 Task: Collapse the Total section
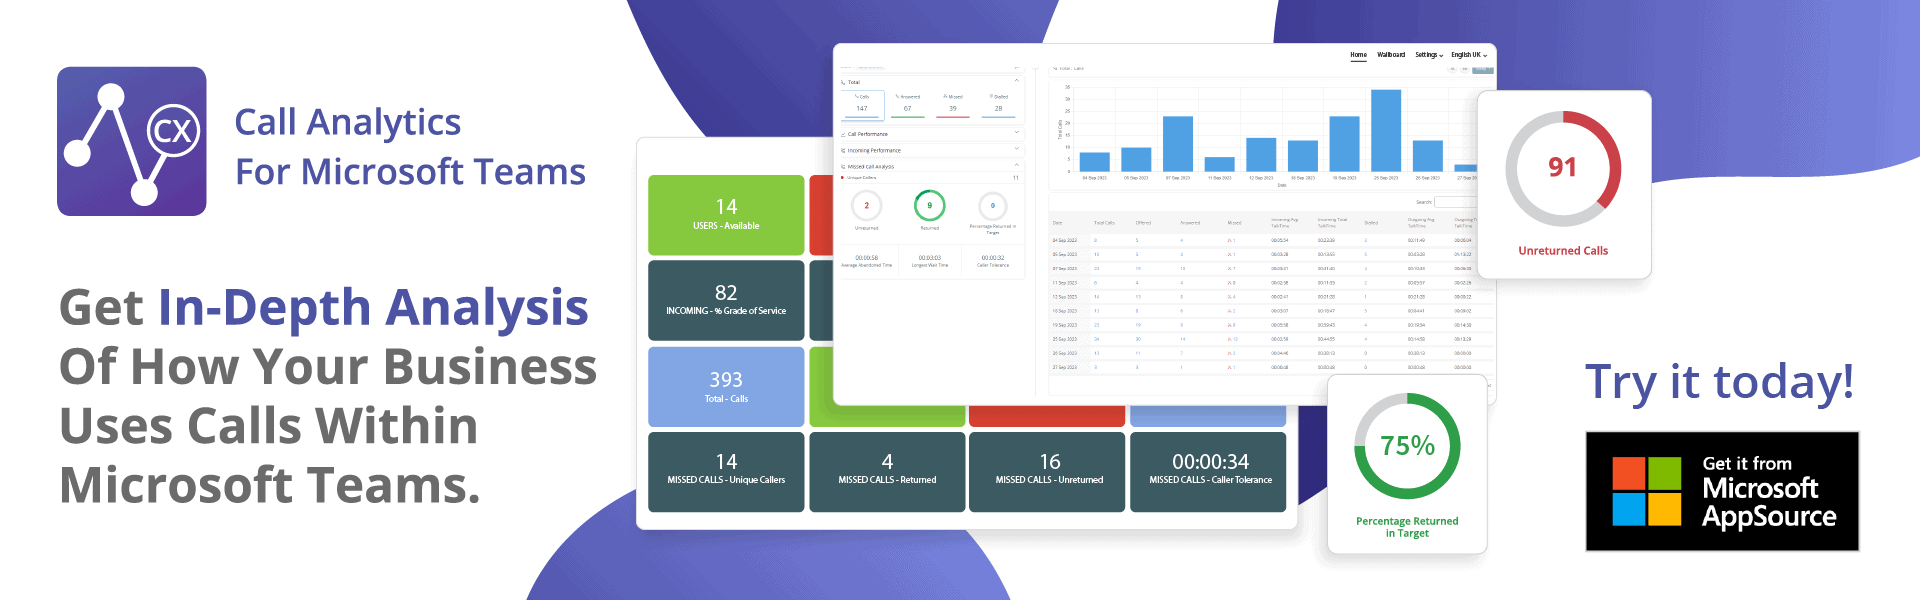(x=1017, y=81)
